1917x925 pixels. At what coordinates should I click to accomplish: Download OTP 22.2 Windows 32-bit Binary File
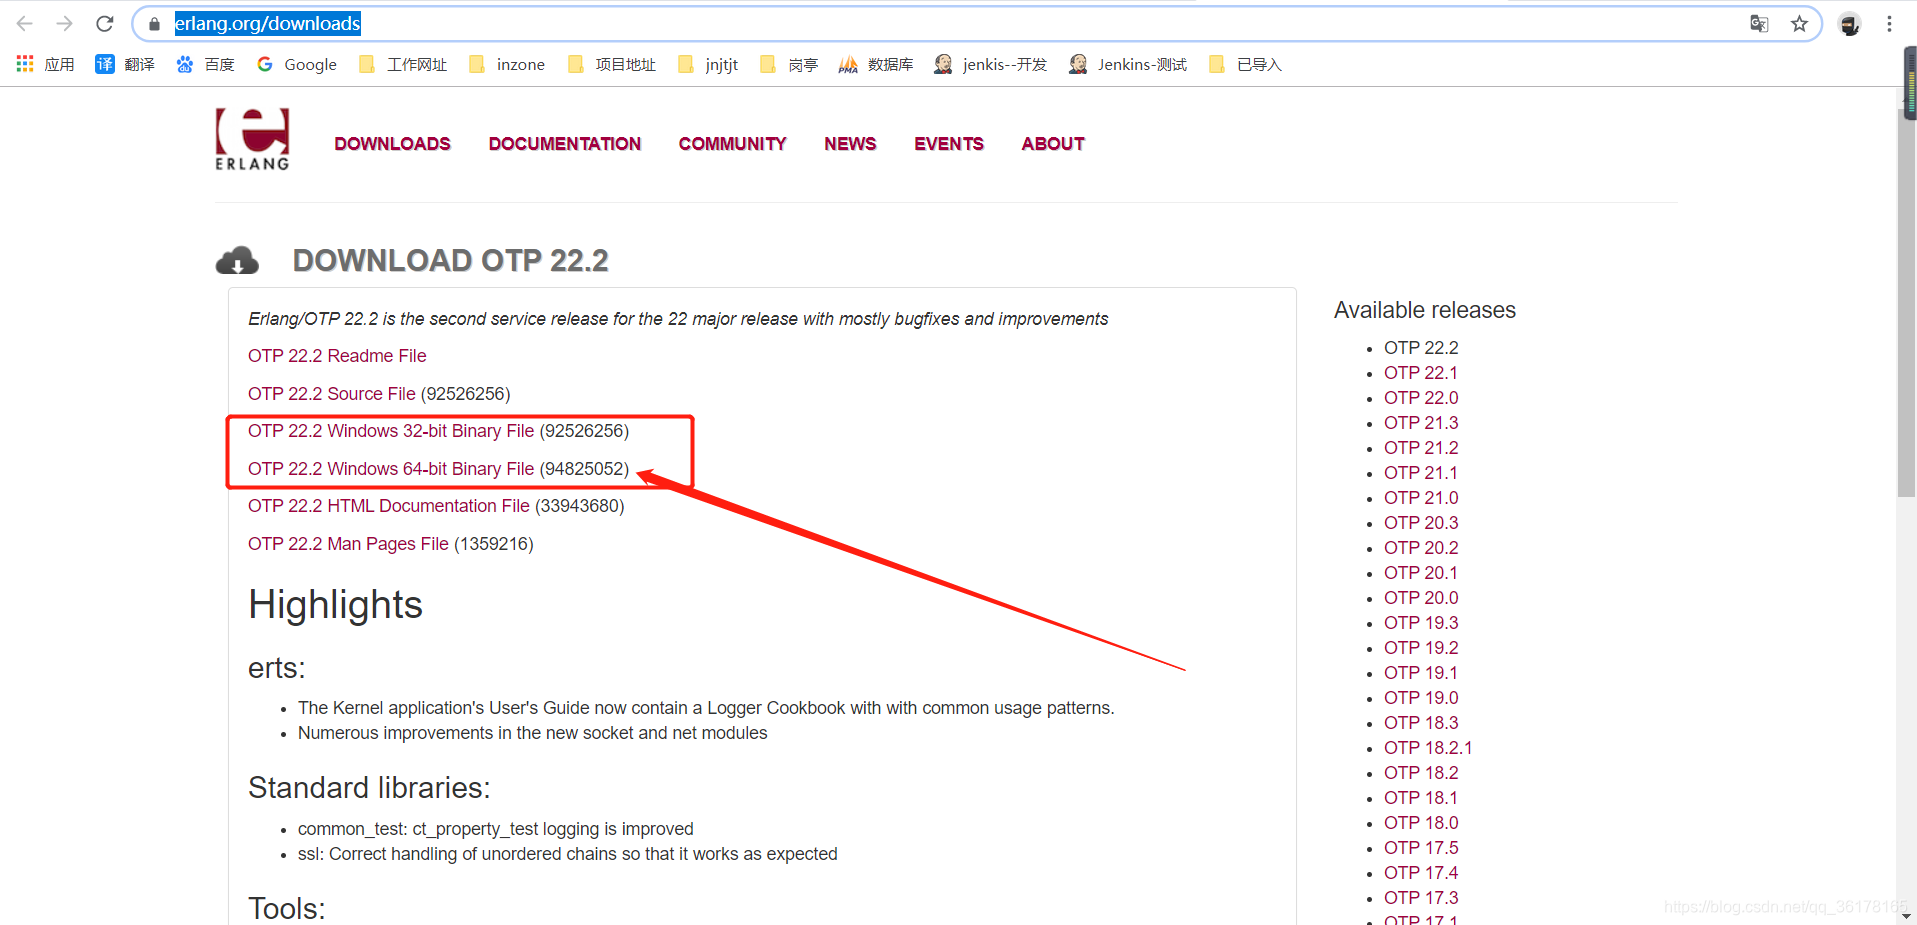coord(391,431)
